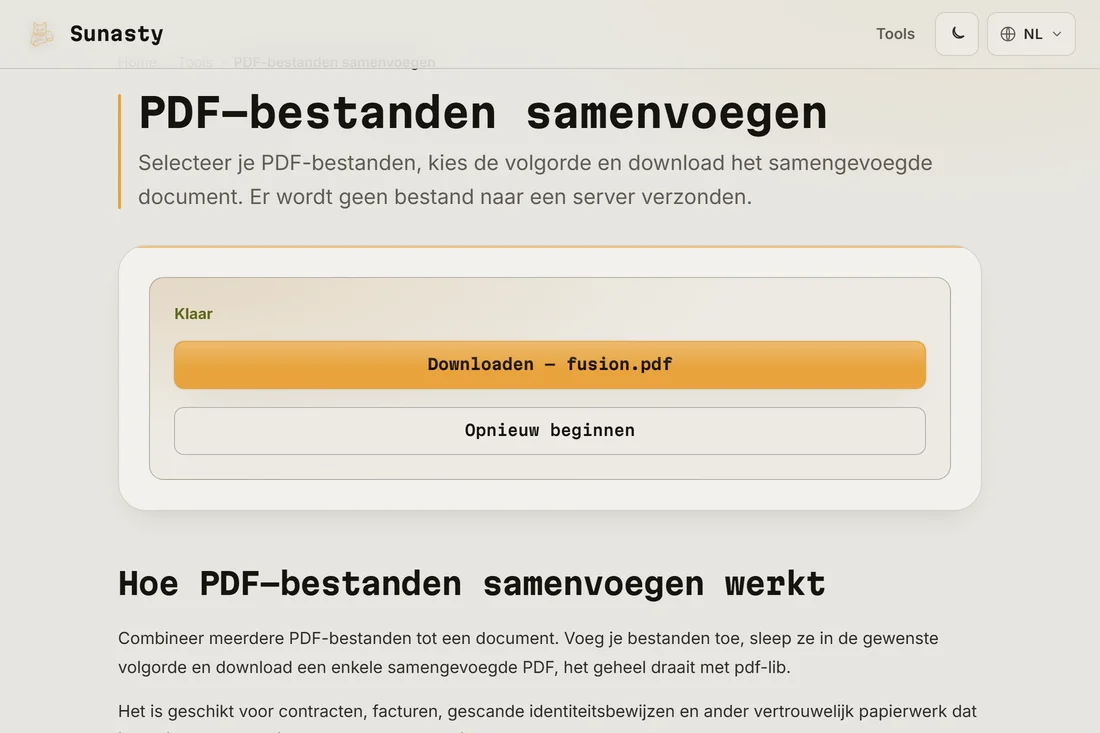1100x733 pixels.
Task: Click the Sunasty cat logo icon
Action: coord(41,34)
